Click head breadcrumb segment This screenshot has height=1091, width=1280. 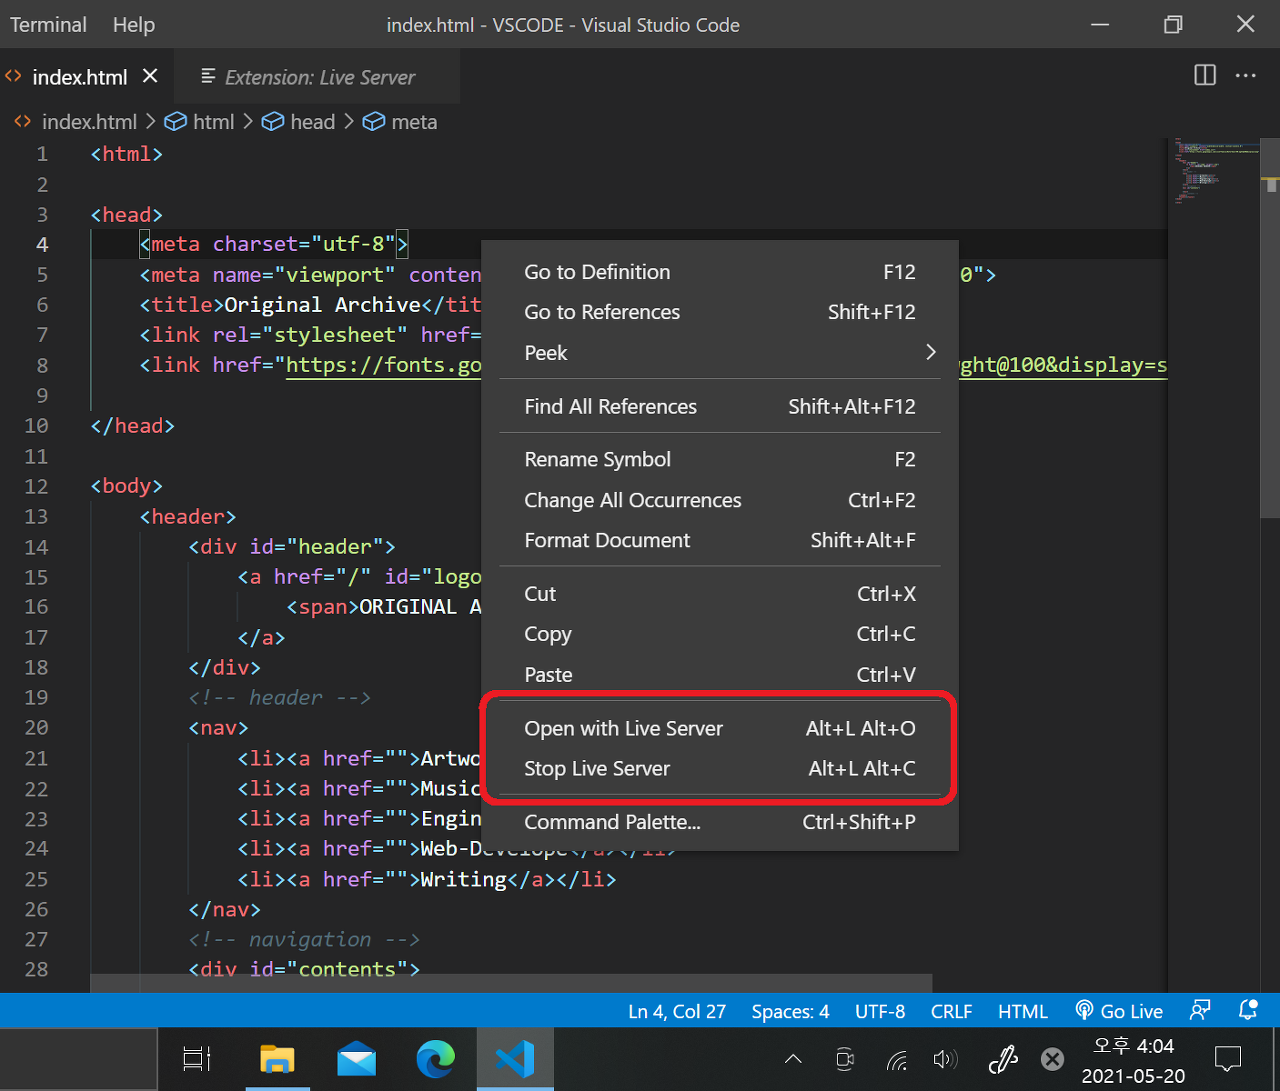[x=312, y=121]
